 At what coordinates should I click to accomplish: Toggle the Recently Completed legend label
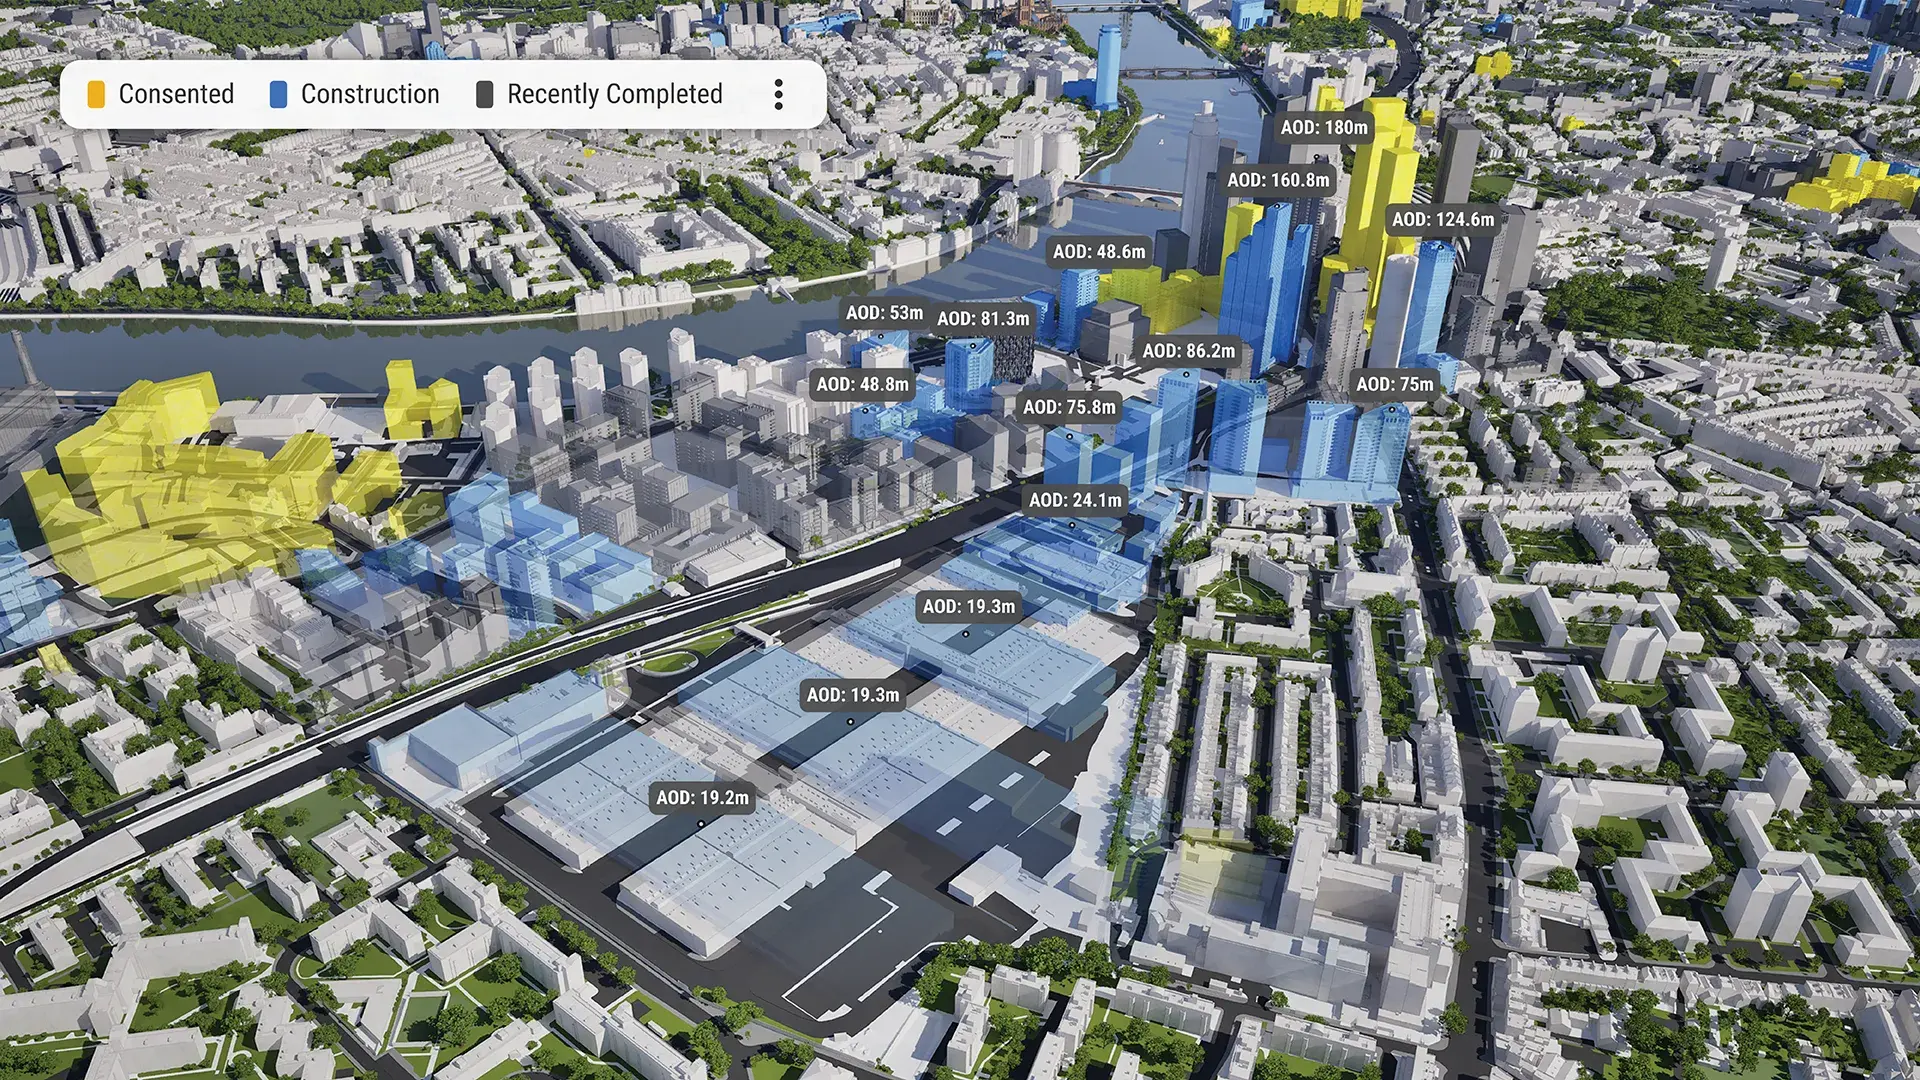pos(615,94)
